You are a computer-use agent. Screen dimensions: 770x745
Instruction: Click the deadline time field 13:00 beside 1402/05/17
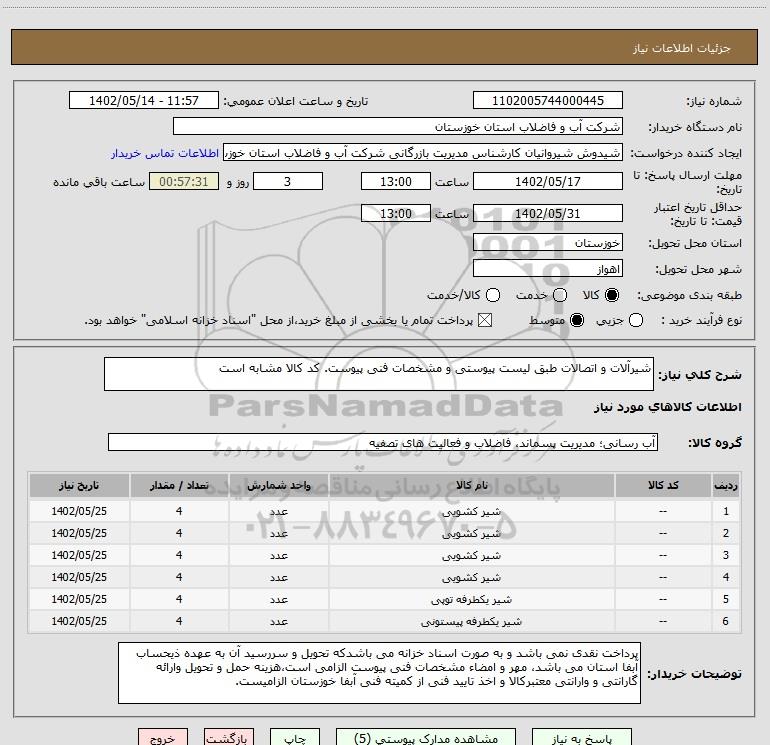[x=396, y=181]
